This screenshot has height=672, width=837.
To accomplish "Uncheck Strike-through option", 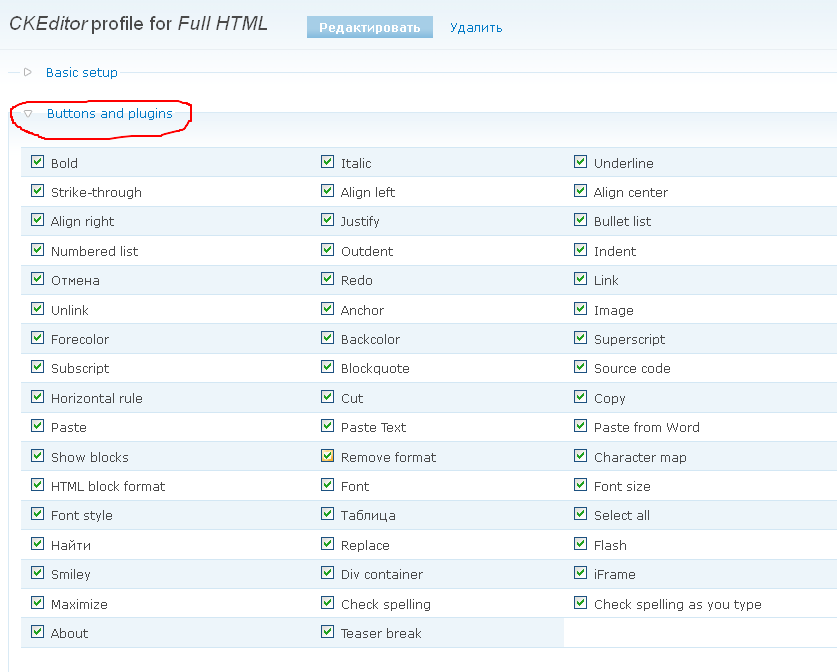I will 37,191.
